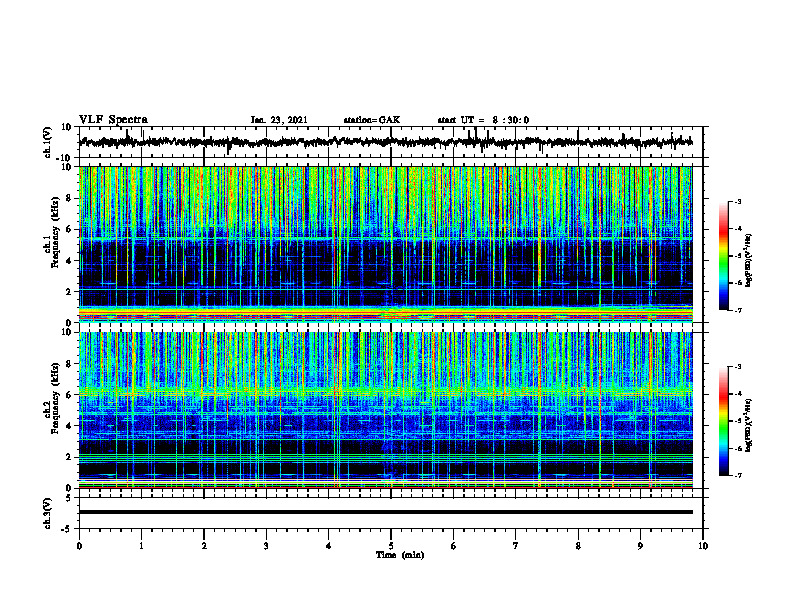Click time axis tick label "3"
792x612 pixels.
266,546
